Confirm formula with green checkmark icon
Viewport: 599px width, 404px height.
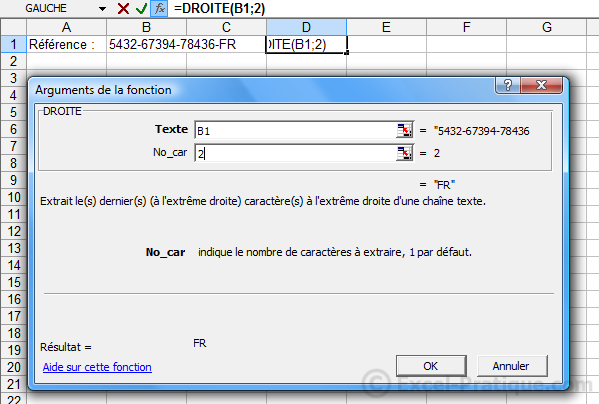[x=141, y=8]
